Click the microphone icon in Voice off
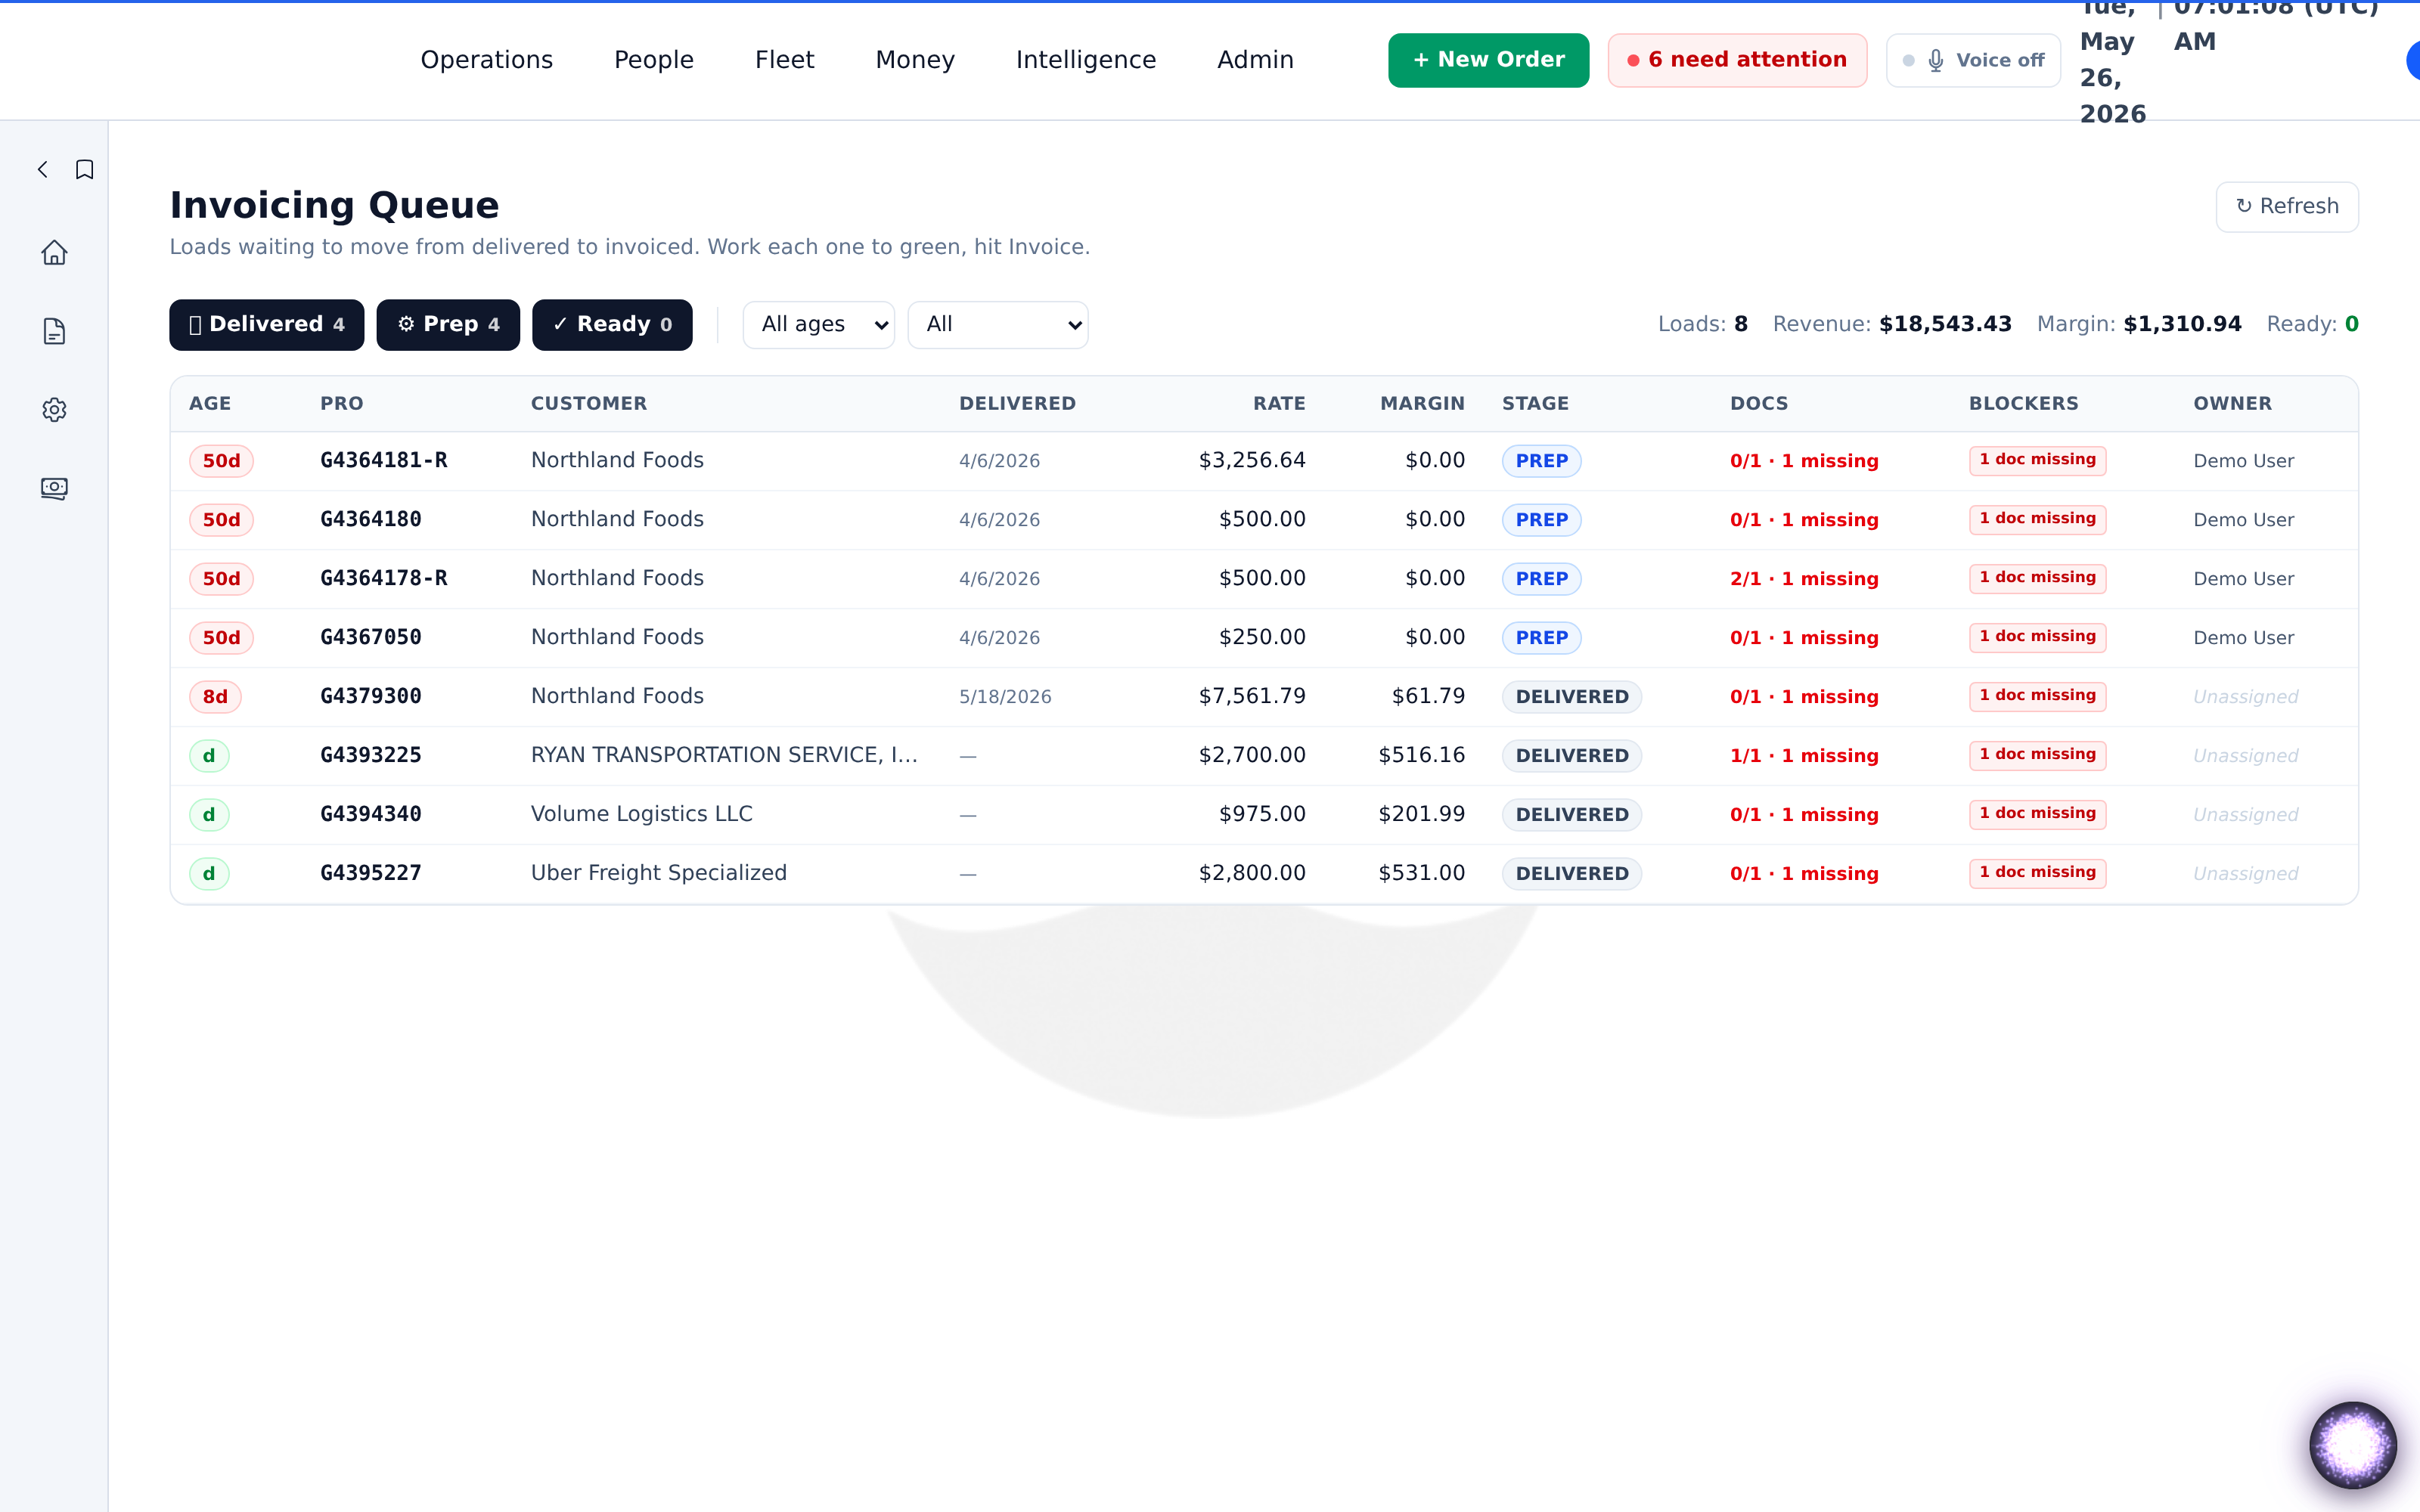 (1936, 61)
